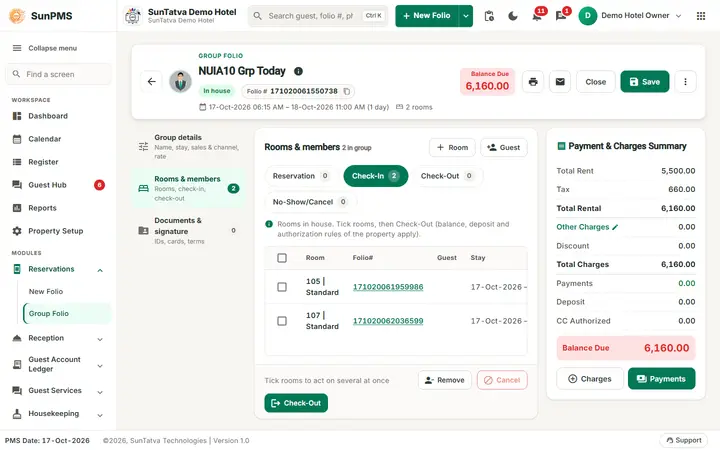Open messages icon with 1 badge

point(561,16)
